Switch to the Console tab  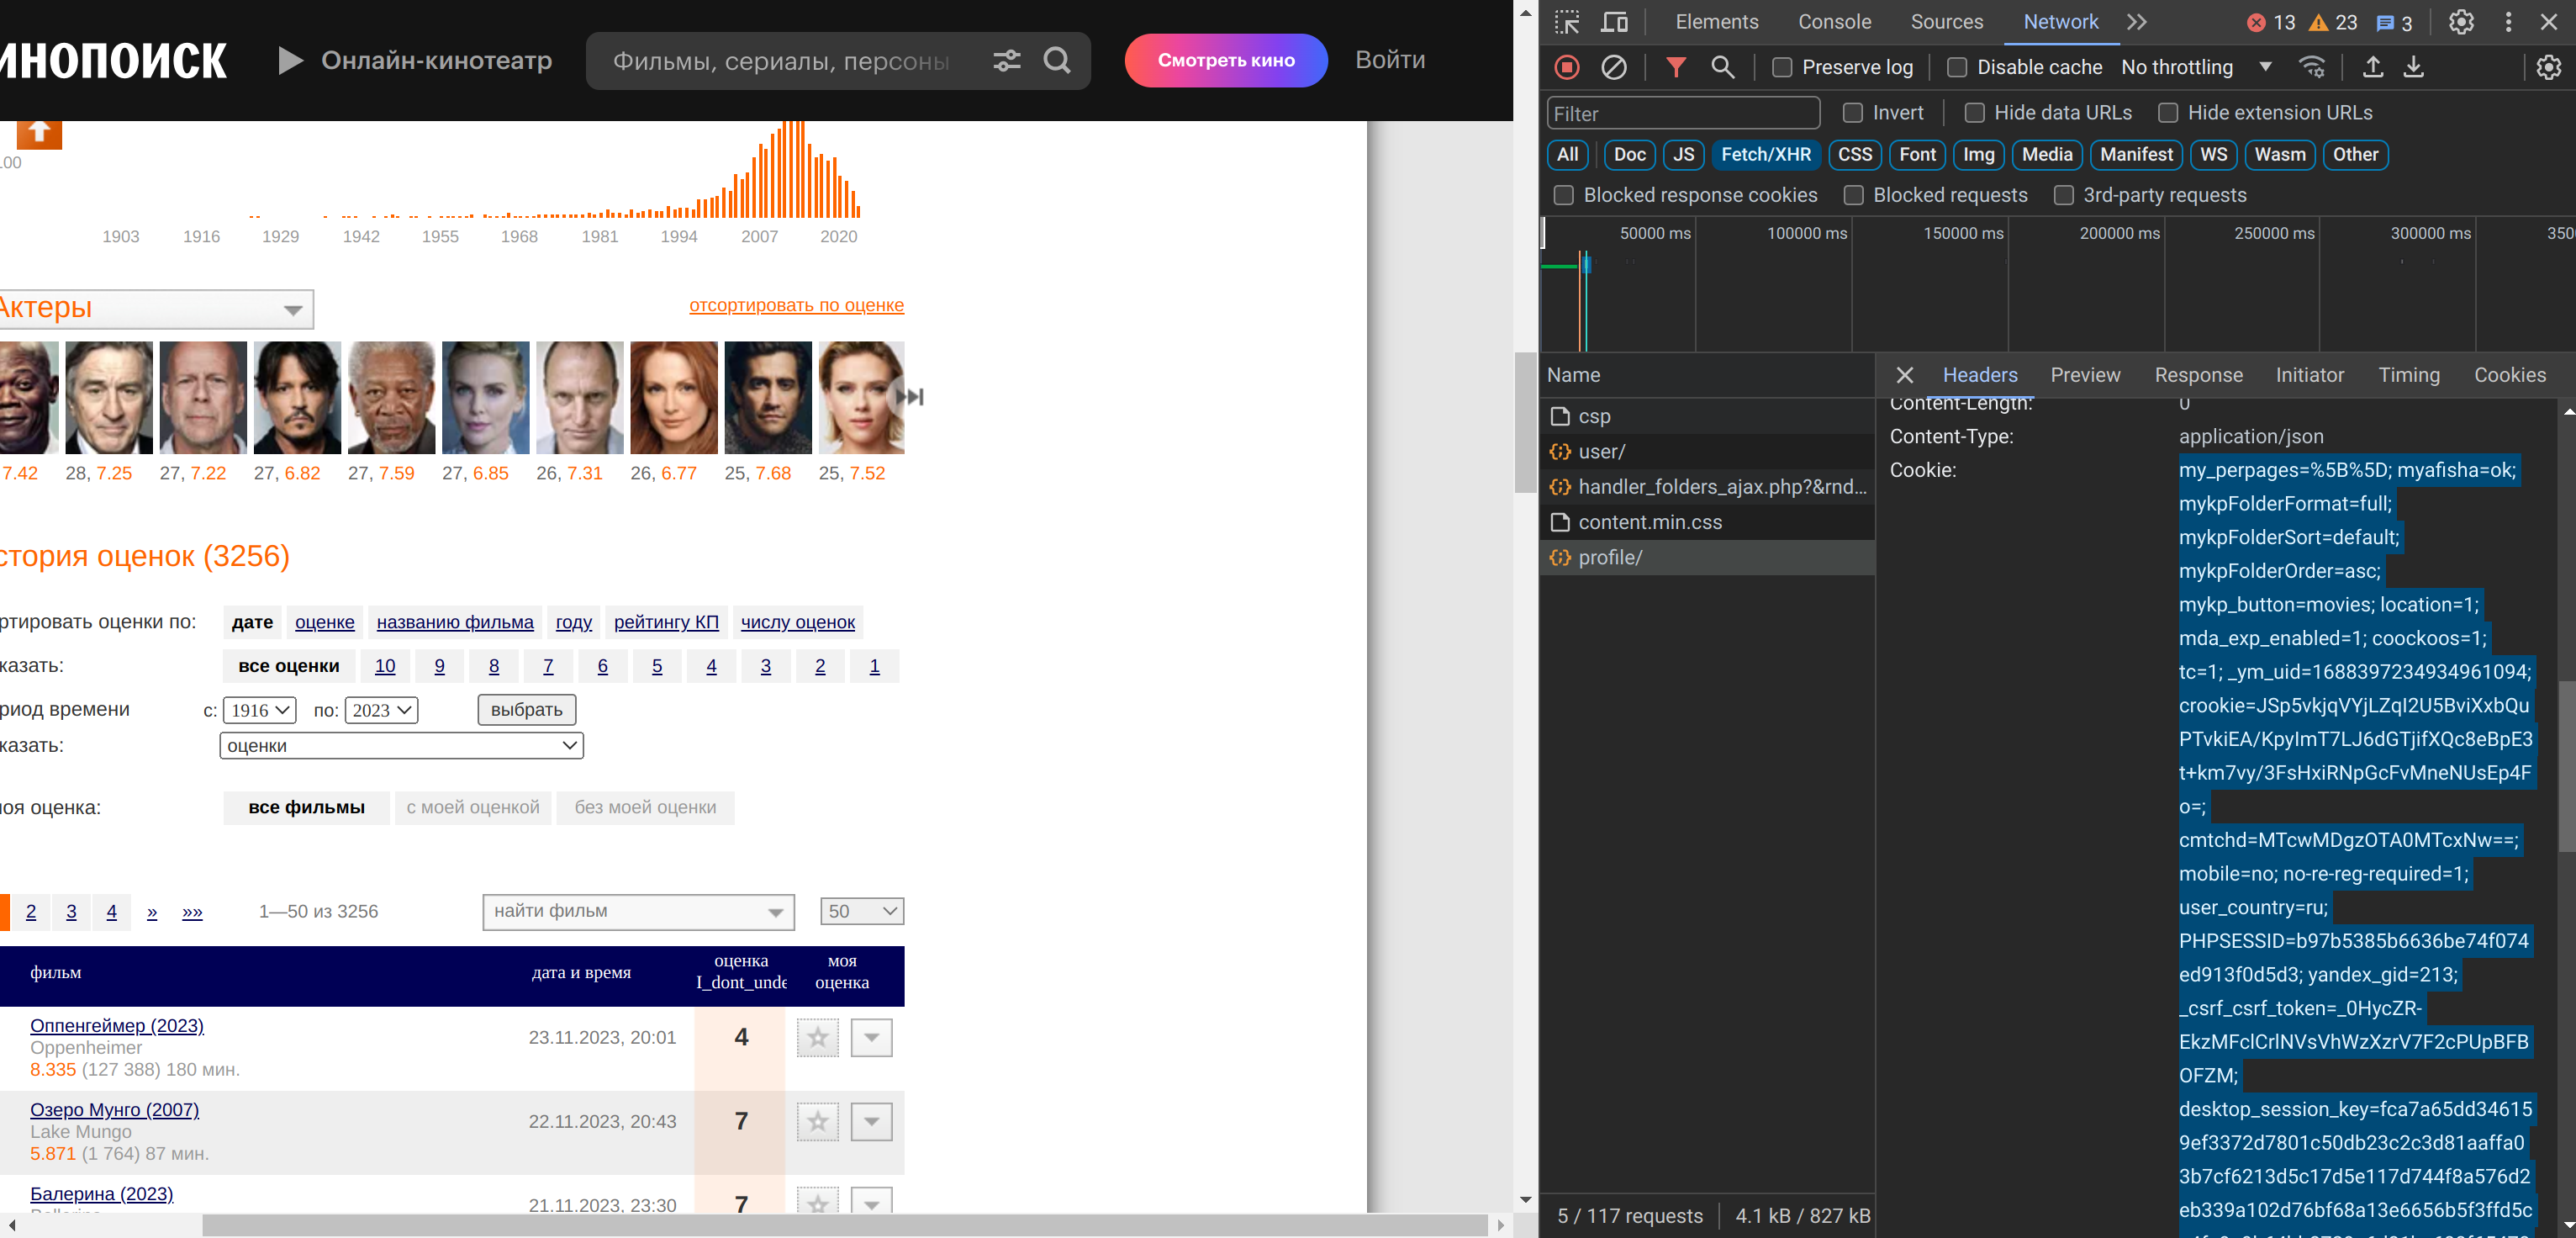1834,22
